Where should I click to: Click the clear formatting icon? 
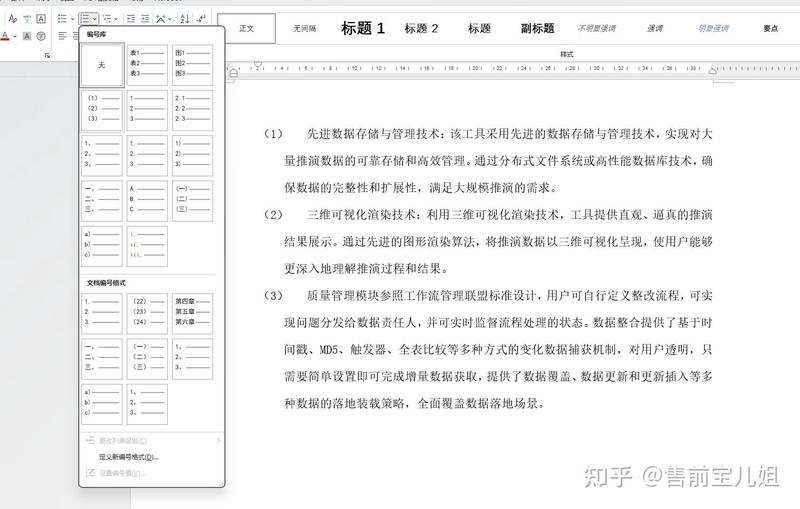pyautogui.click(x=13, y=19)
